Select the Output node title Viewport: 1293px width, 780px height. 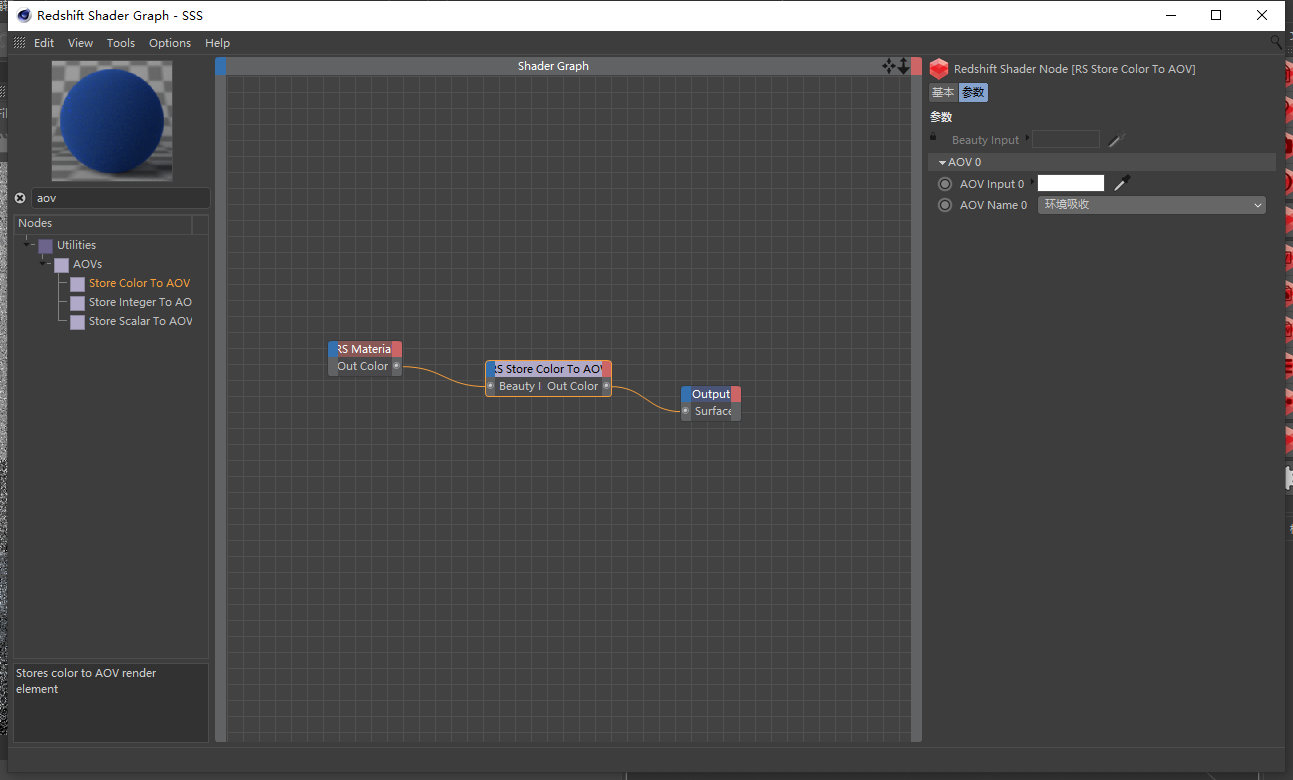pyautogui.click(x=711, y=394)
